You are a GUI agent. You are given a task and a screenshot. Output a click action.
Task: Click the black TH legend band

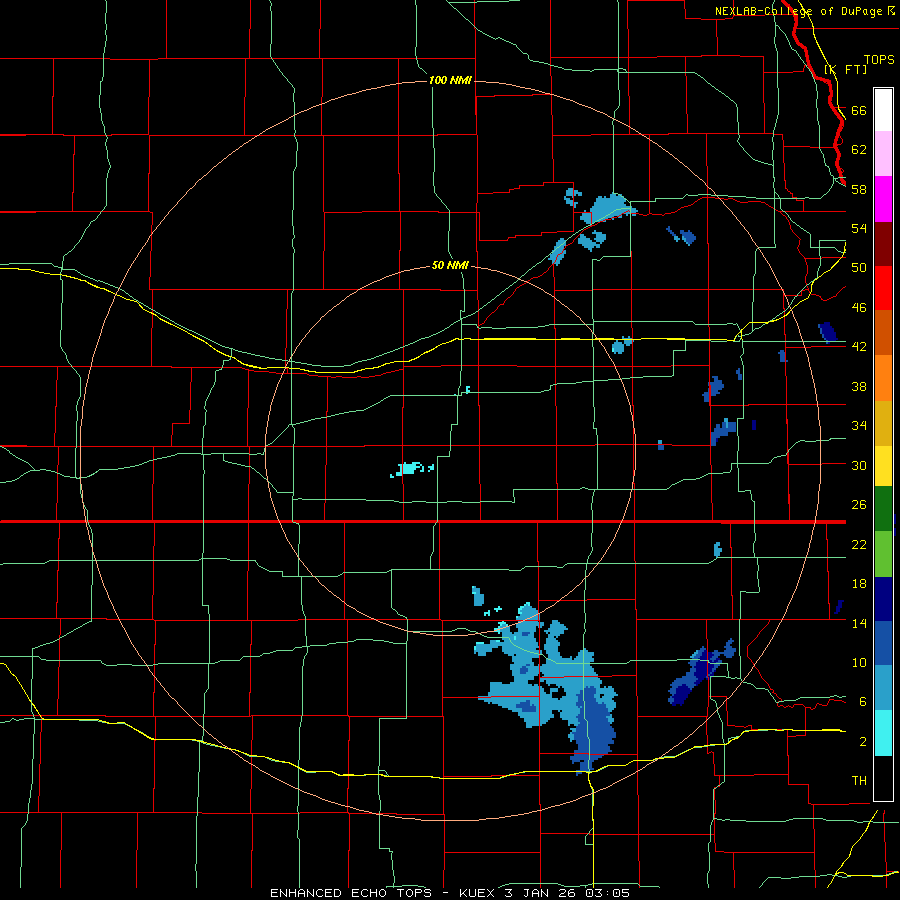point(883,778)
